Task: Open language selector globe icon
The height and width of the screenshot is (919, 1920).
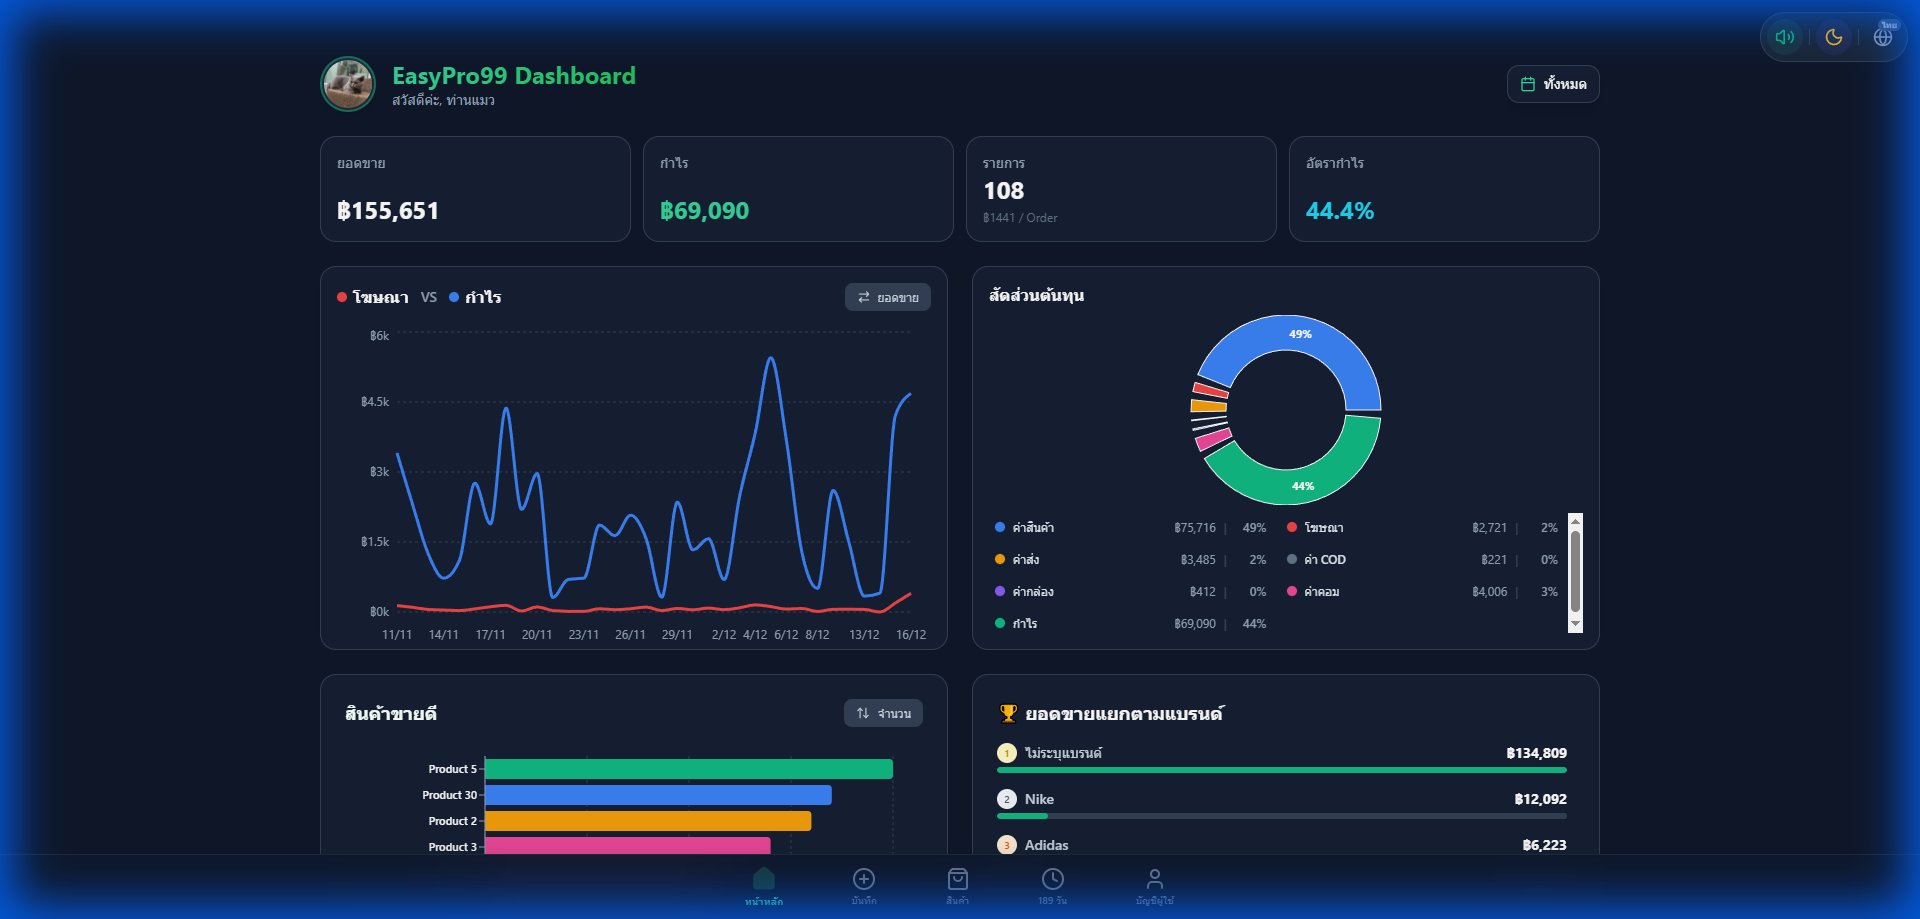Action: click(x=1883, y=37)
